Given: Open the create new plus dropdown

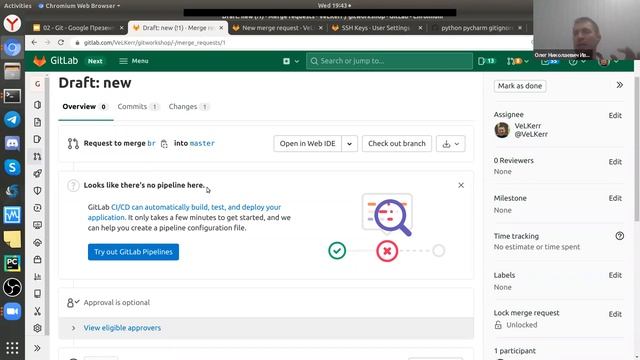Looking at the screenshot, I should (x=291, y=61).
